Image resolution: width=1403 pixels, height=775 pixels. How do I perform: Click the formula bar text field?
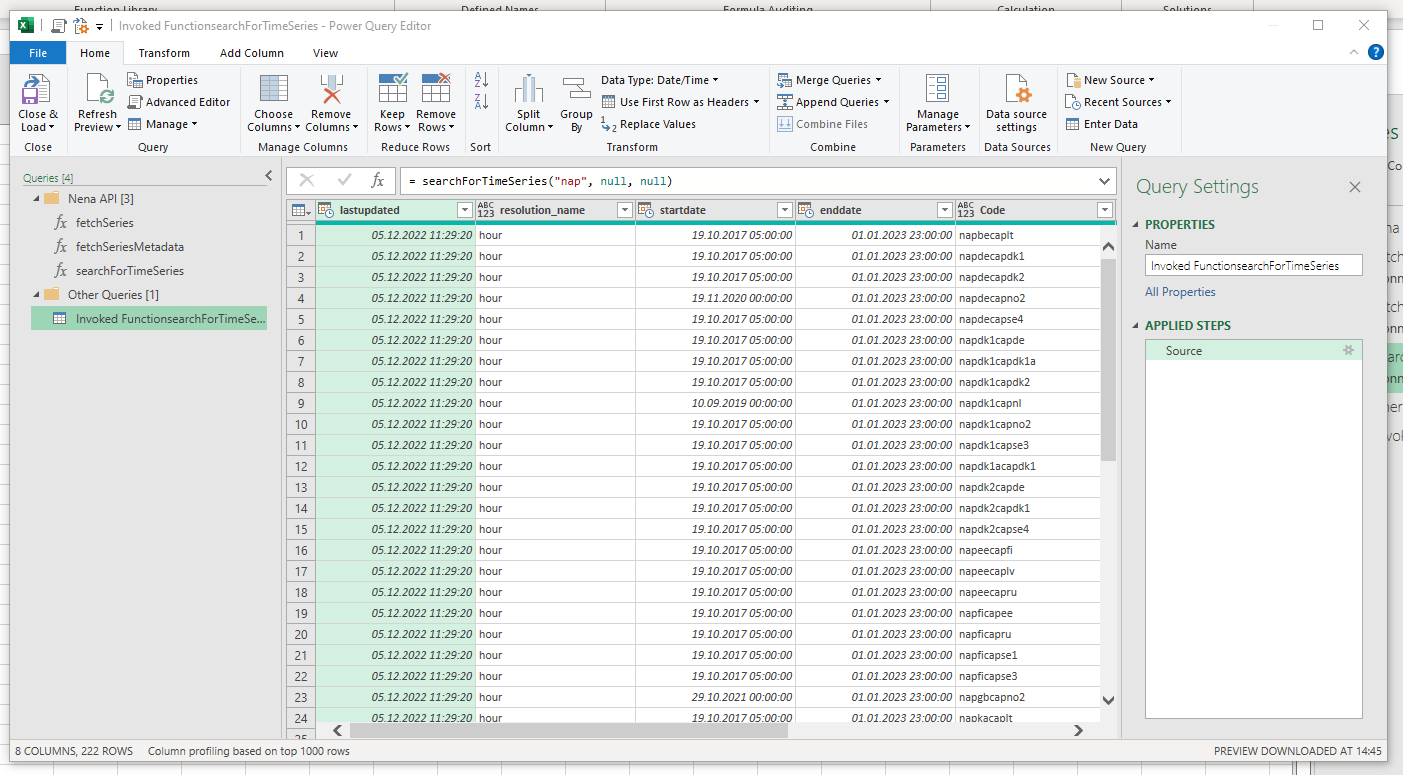tap(746, 181)
